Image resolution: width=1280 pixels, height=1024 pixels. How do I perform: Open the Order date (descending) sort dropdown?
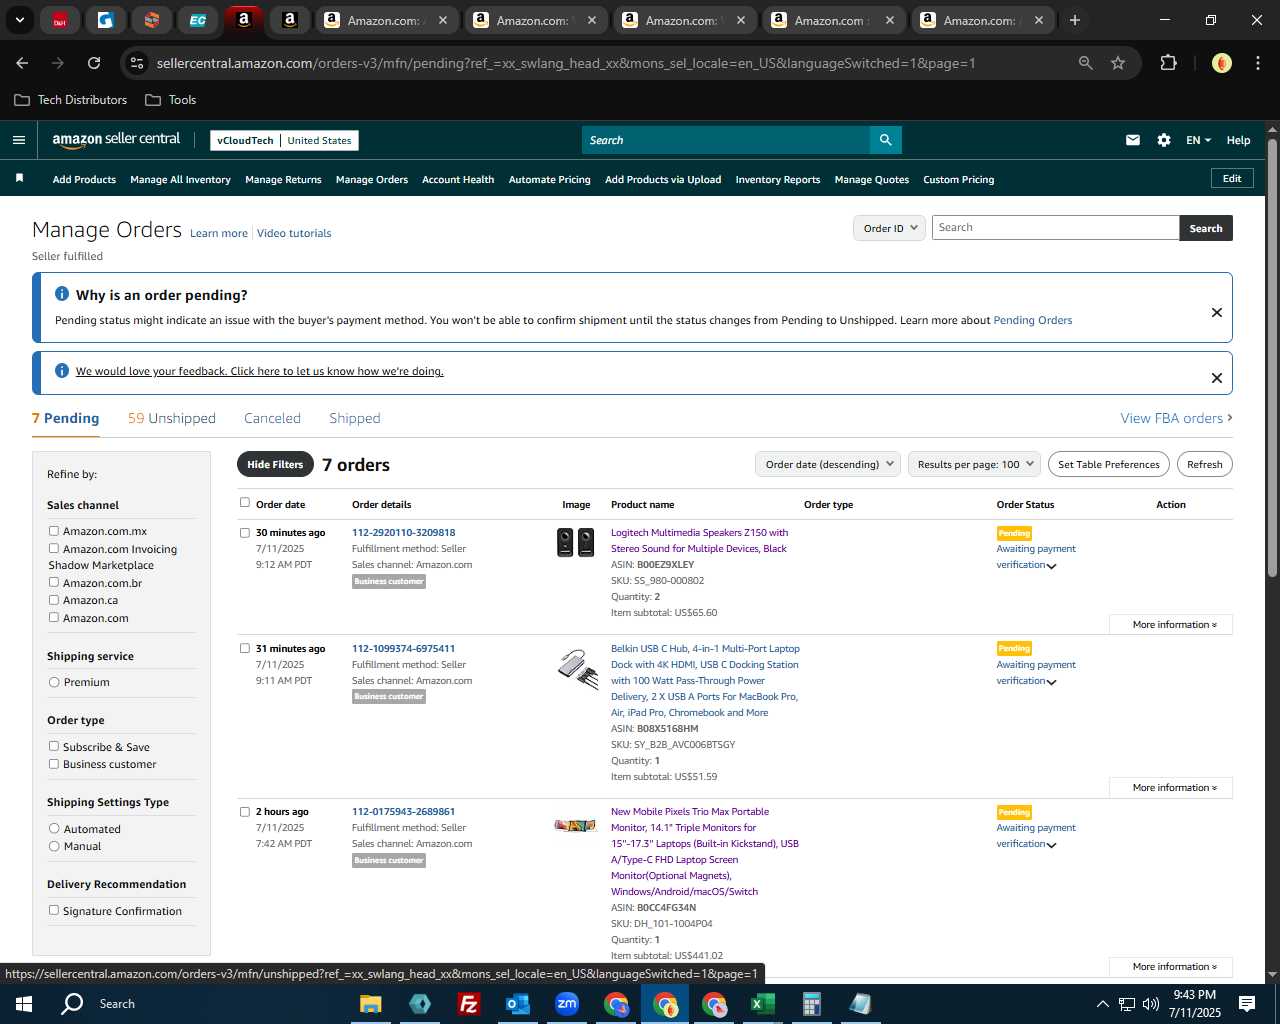pyautogui.click(x=828, y=464)
